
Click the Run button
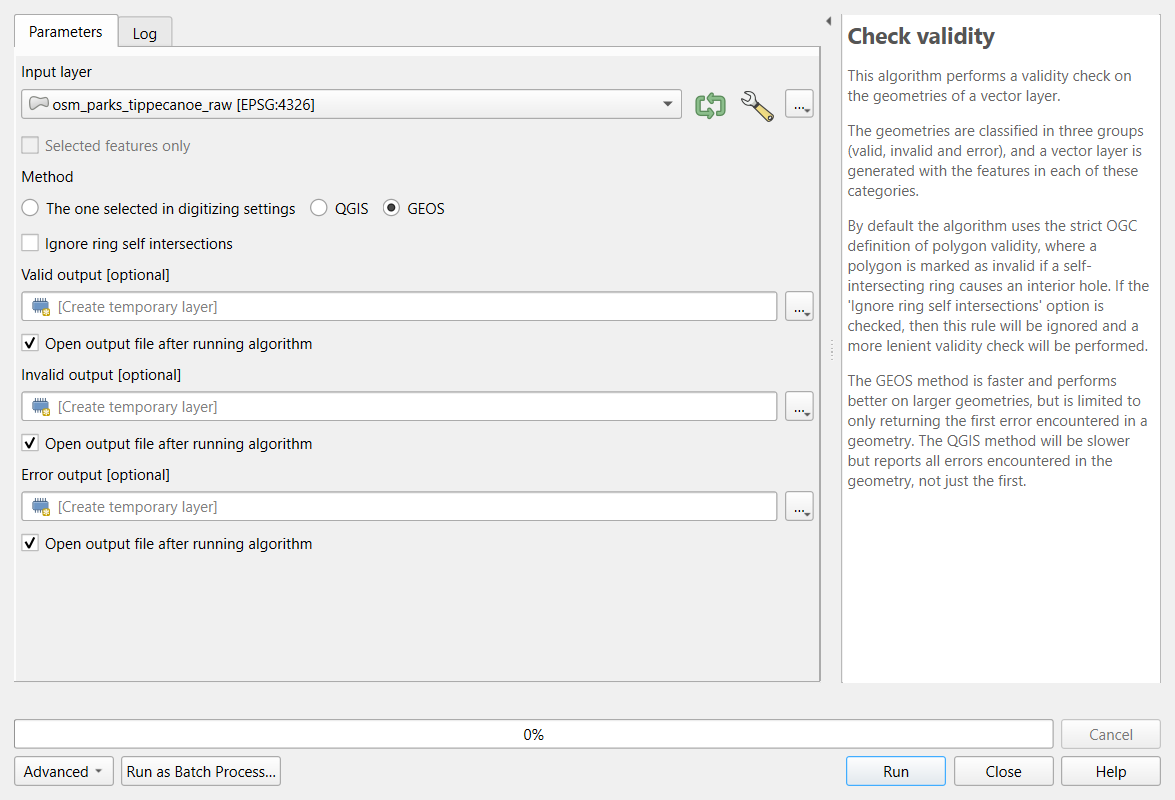click(x=895, y=771)
